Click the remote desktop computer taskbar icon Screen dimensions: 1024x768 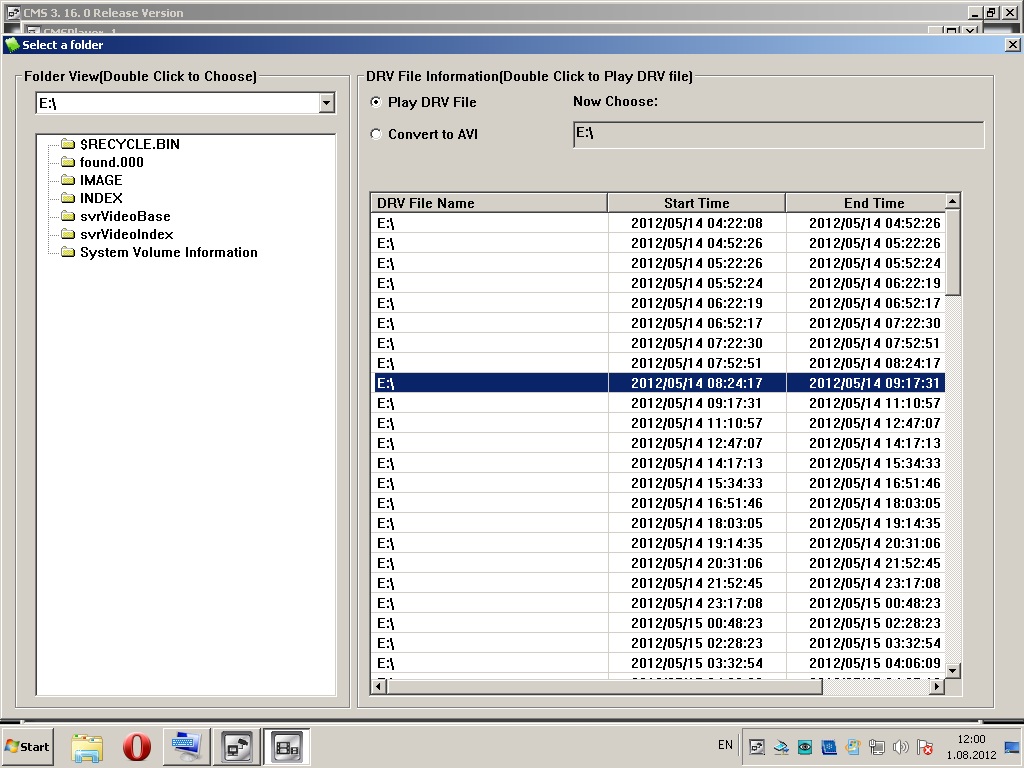186,746
